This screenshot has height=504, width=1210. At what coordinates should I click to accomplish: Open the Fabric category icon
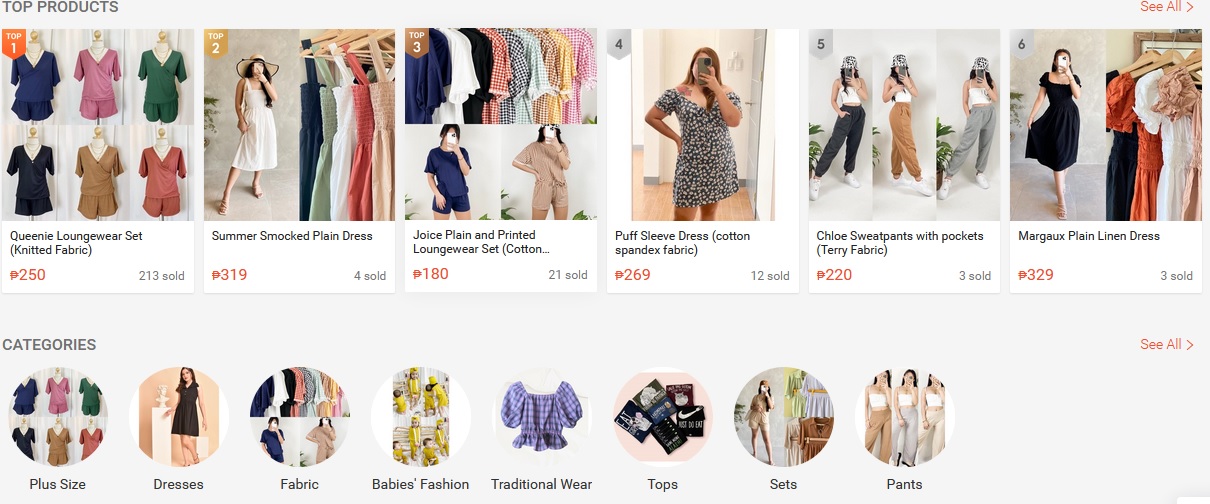pyautogui.click(x=300, y=417)
